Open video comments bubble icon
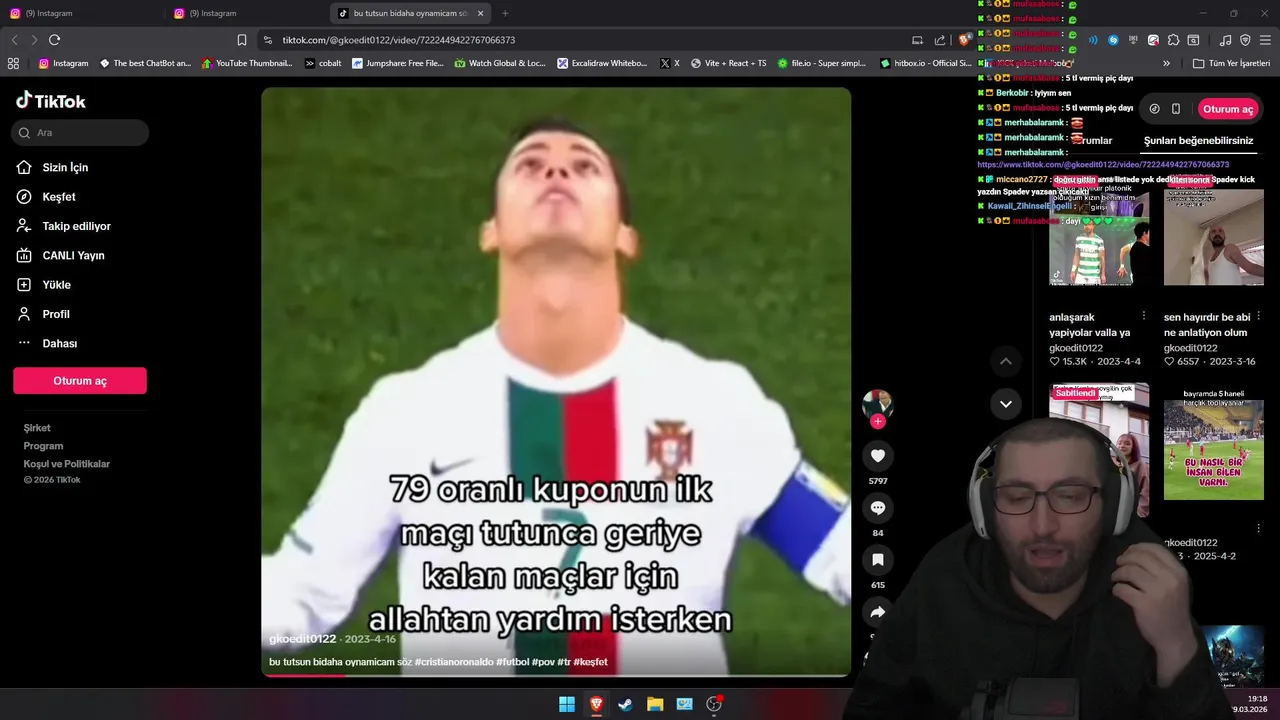Image resolution: width=1280 pixels, height=720 pixels. 878,508
